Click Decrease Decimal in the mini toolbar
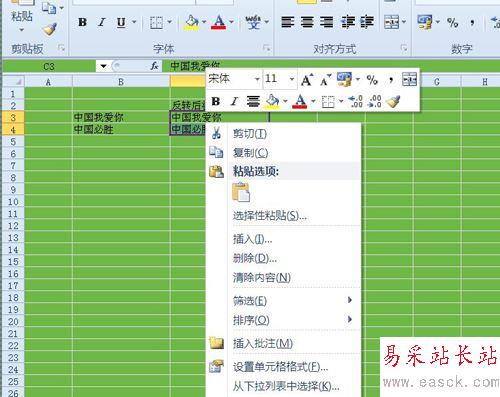This screenshot has width=500, height=397. click(x=375, y=101)
